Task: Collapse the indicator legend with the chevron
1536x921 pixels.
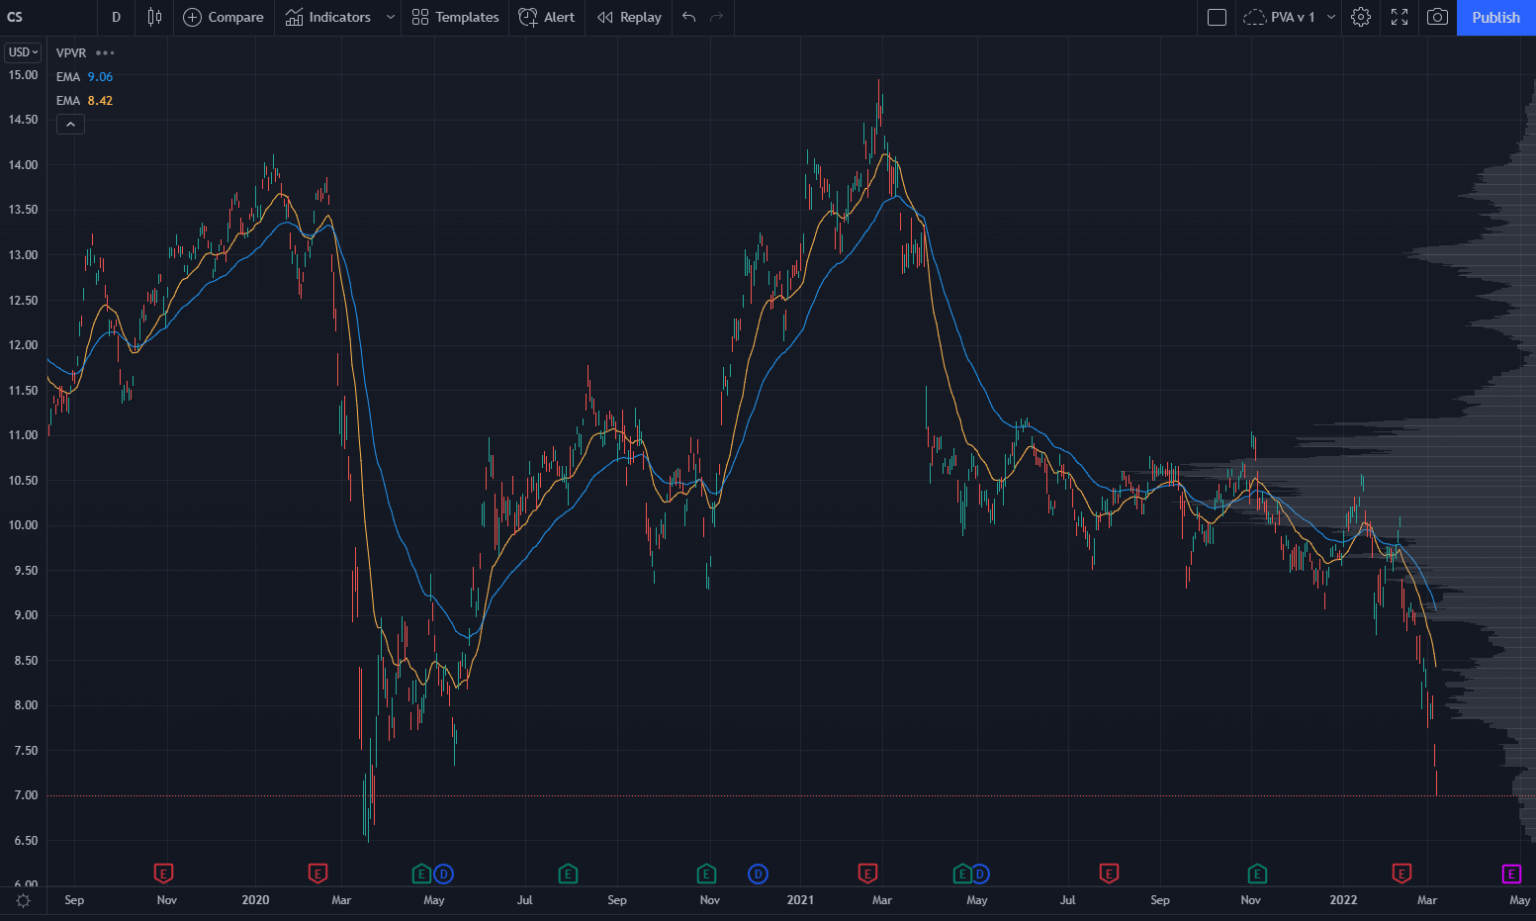Action: pos(70,124)
